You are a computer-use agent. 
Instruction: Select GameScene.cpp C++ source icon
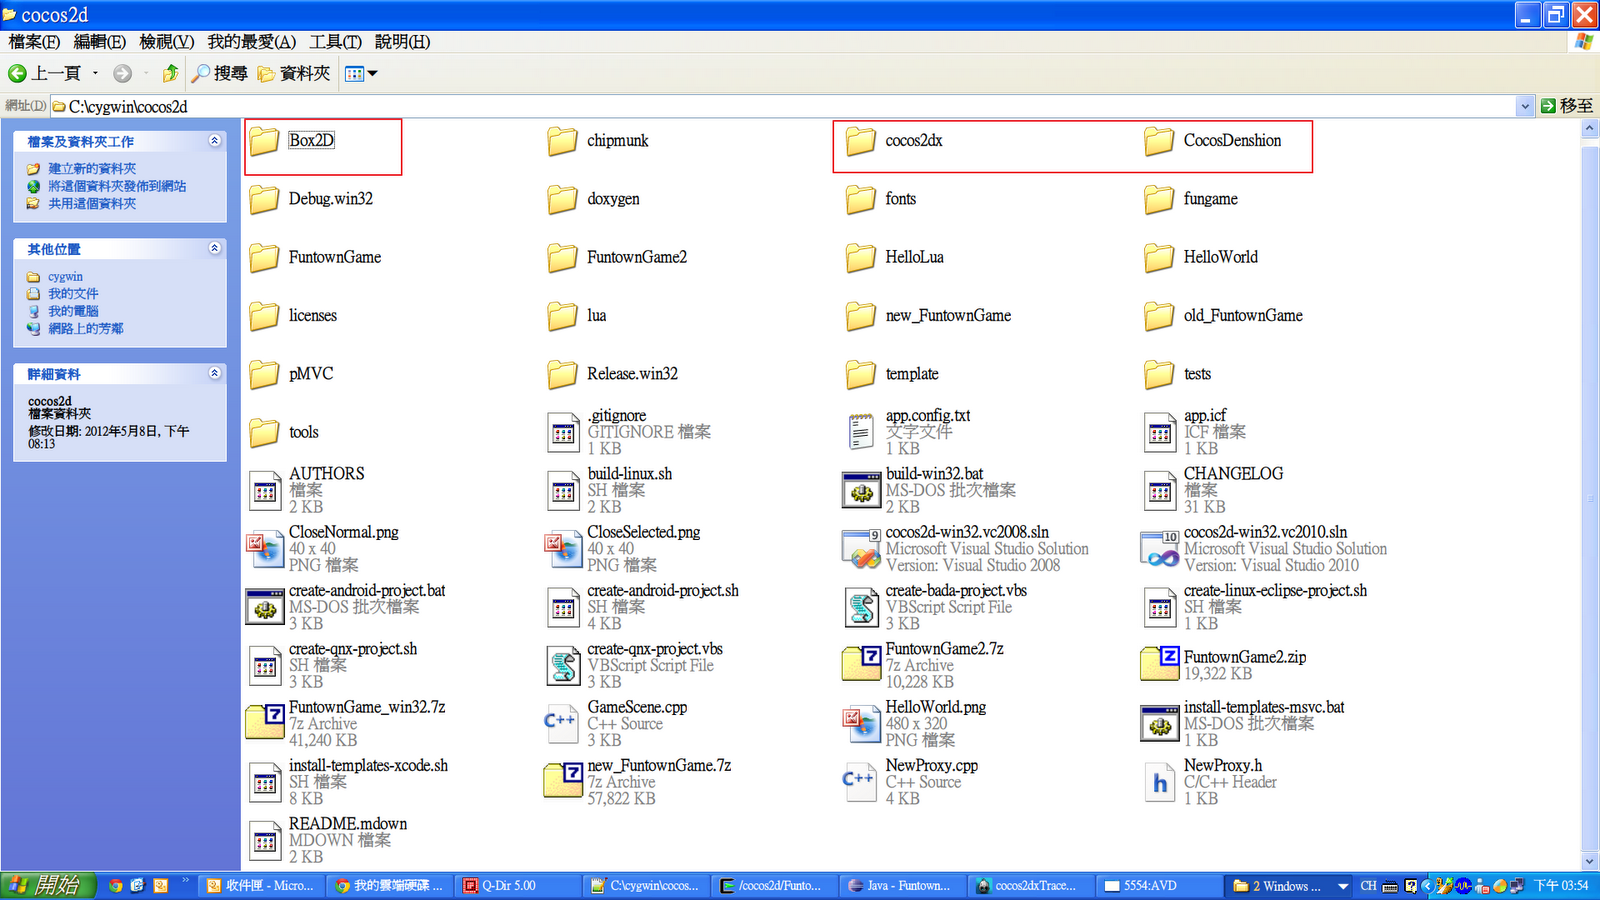point(563,723)
